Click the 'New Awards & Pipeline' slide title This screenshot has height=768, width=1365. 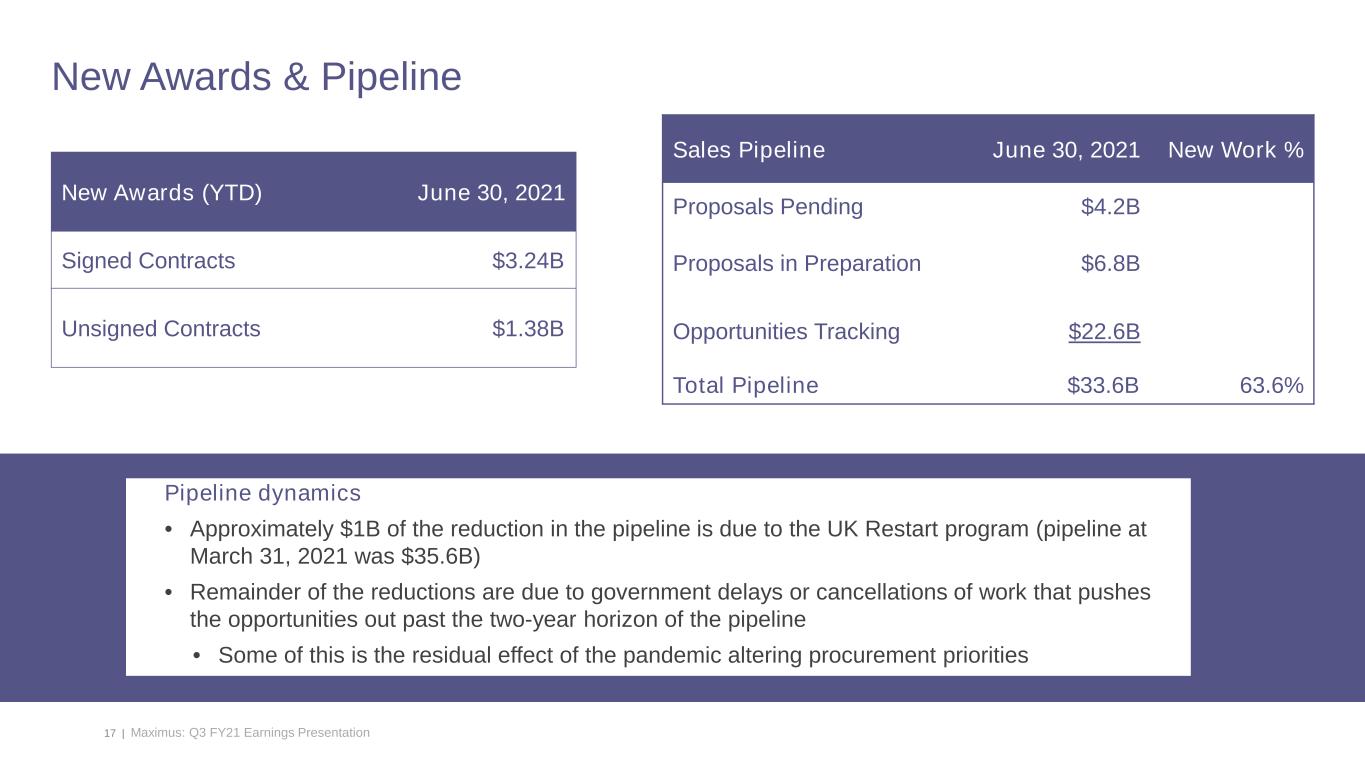coord(256,77)
